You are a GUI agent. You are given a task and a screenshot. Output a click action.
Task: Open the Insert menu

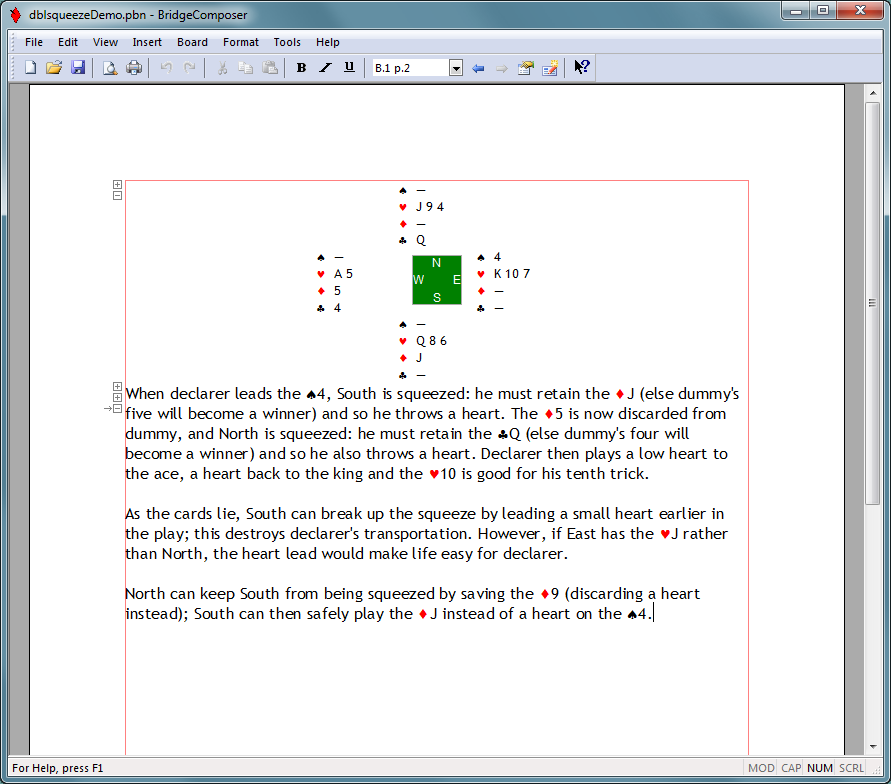[147, 42]
